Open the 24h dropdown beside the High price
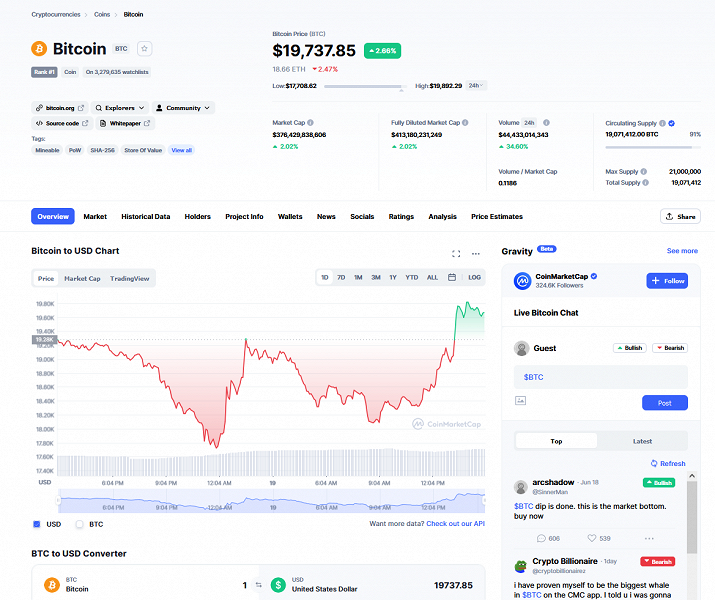715x600 pixels. (476, 86)
